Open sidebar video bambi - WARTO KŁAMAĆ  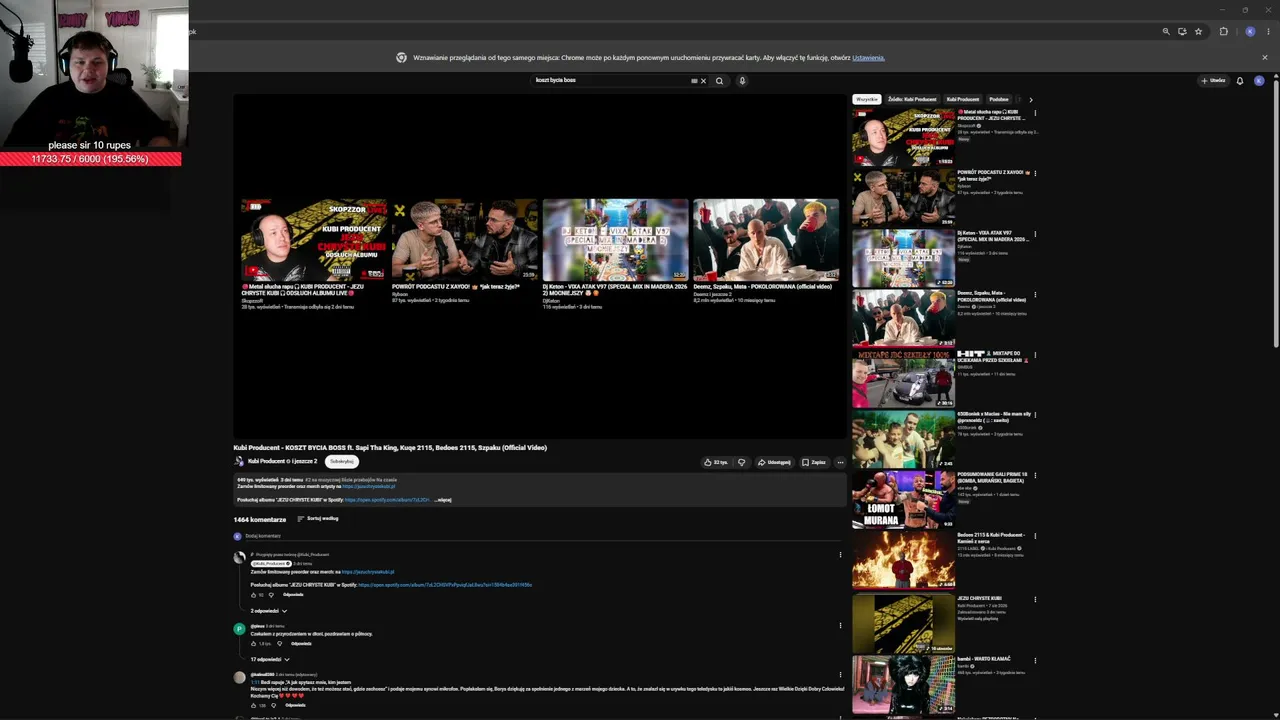pyautogui.click(x=903, y=684)
